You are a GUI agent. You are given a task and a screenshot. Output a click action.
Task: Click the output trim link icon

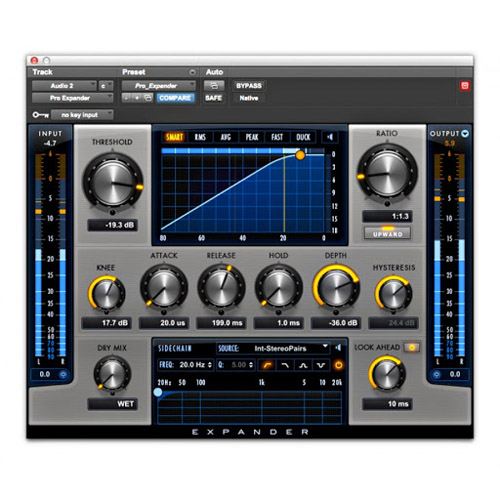tap(437, 374)
